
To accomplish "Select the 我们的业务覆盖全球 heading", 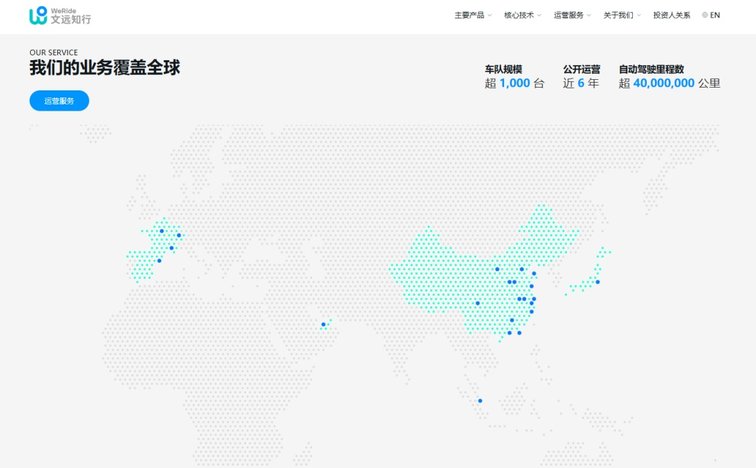I will tap(105, 67).
